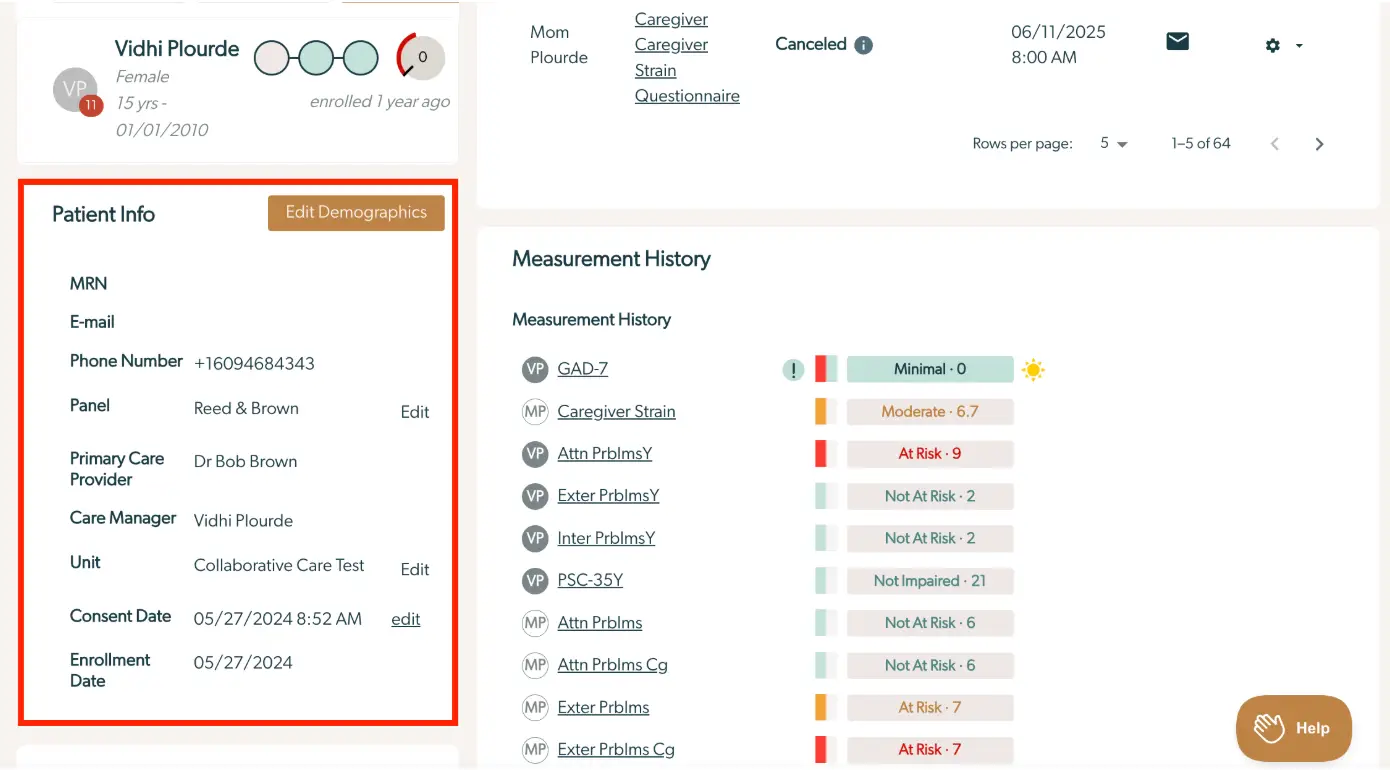Go to the next page of appointments
The image size is (1390, 770).
pos(1319,143)
